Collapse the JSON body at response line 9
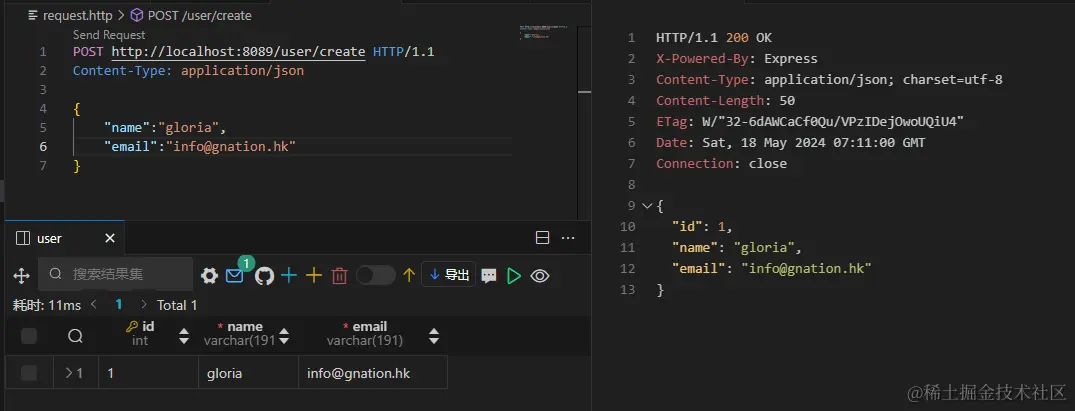 (647, 205)
